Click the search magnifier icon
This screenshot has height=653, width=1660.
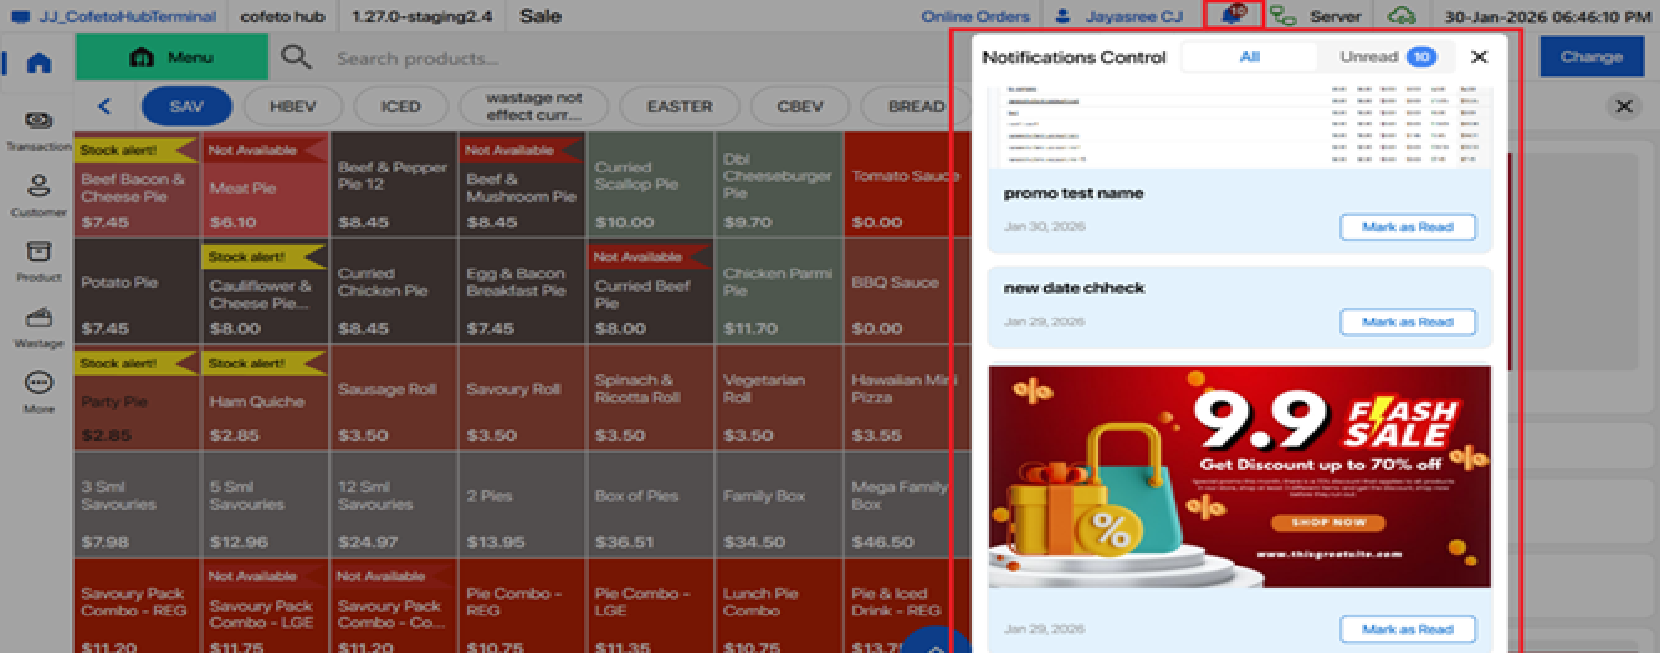[x=296, y=57]
